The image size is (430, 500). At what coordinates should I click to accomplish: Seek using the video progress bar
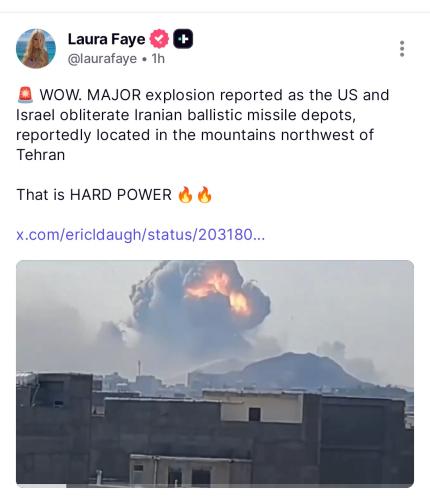215,486
